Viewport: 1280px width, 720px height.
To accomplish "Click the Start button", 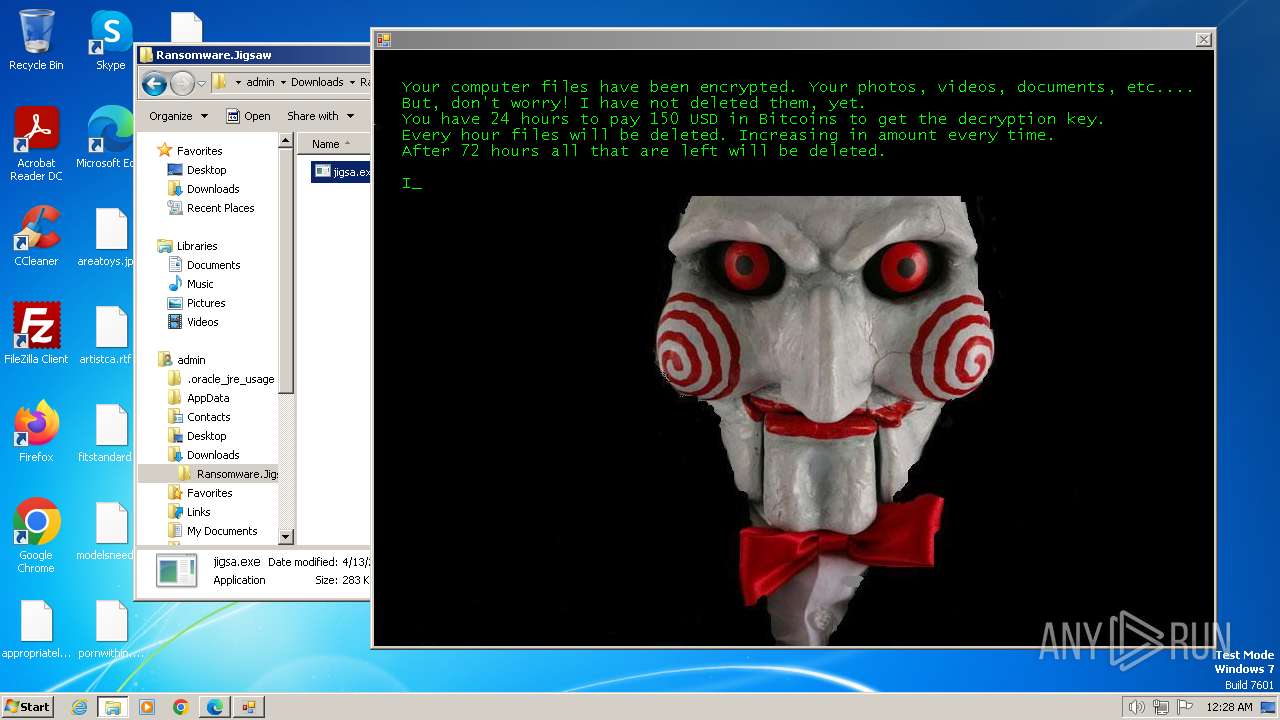I will (27, 706).
